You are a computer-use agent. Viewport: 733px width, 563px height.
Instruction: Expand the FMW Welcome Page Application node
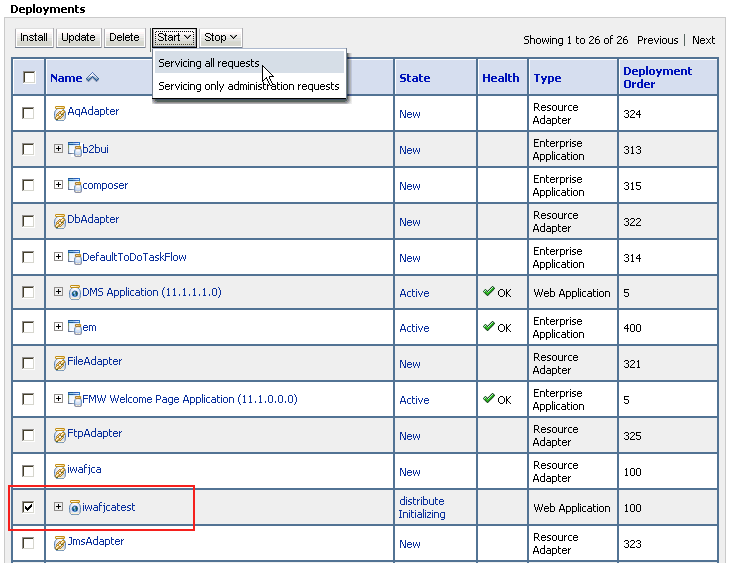pos(58,399)
